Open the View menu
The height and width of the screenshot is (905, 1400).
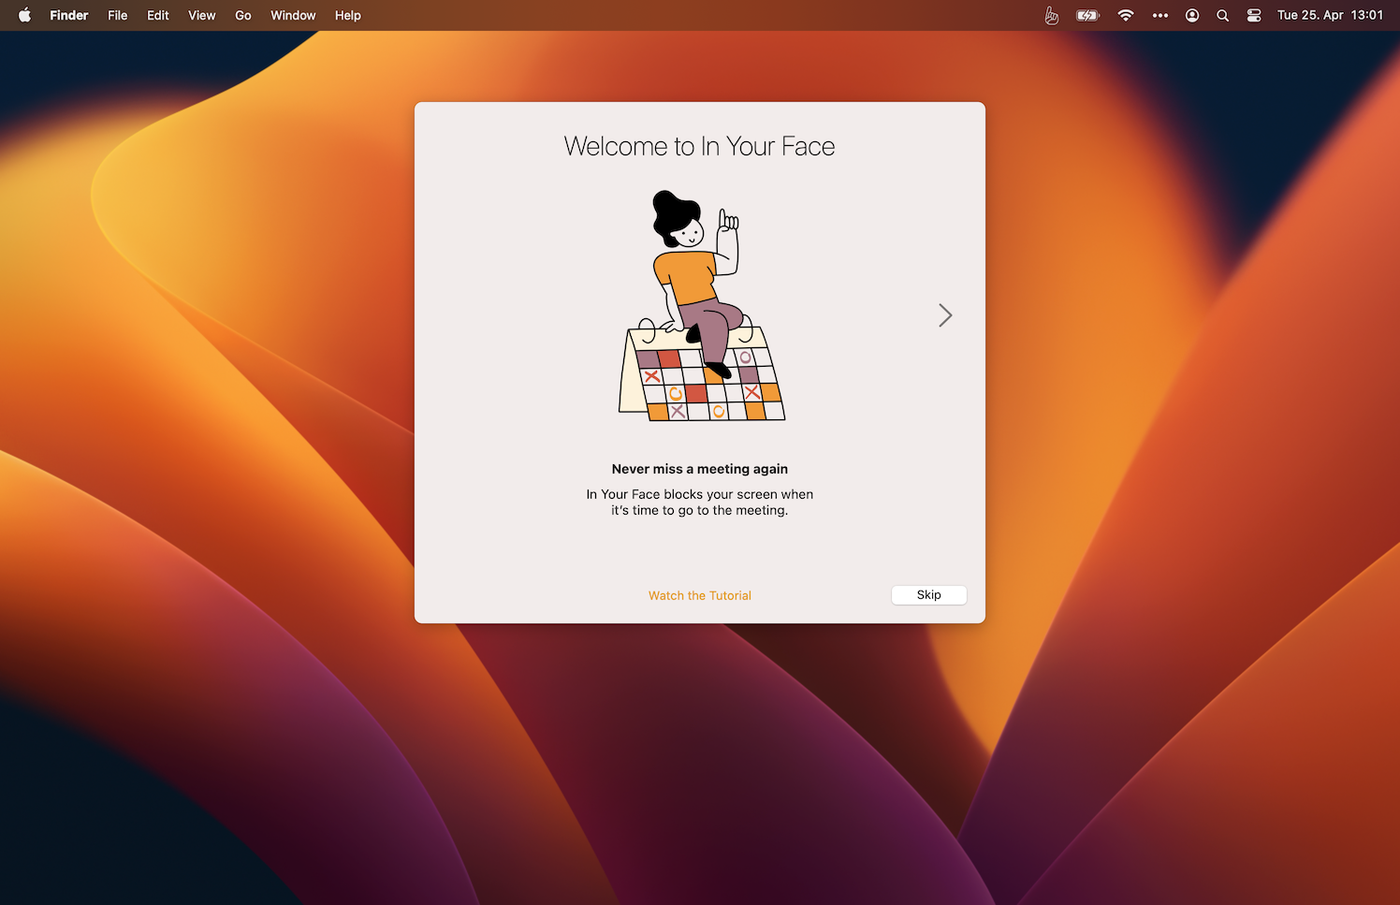[202, 15]
